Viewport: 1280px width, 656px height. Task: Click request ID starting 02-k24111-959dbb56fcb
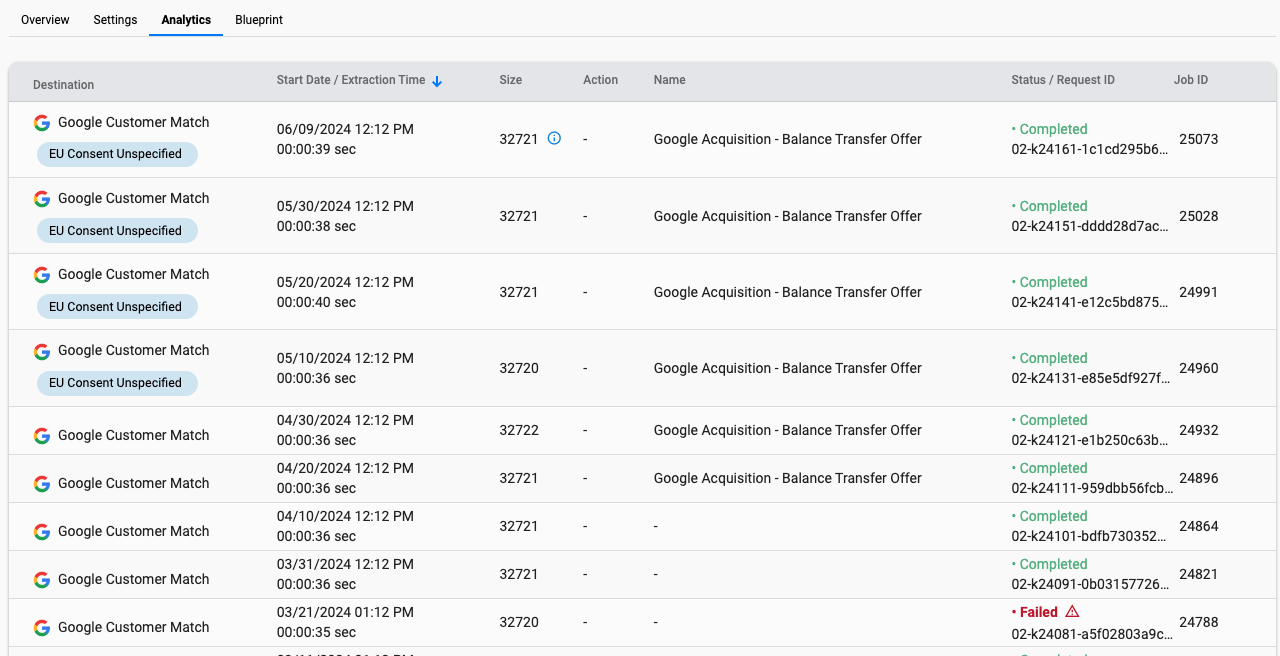tap(1090, 488)
